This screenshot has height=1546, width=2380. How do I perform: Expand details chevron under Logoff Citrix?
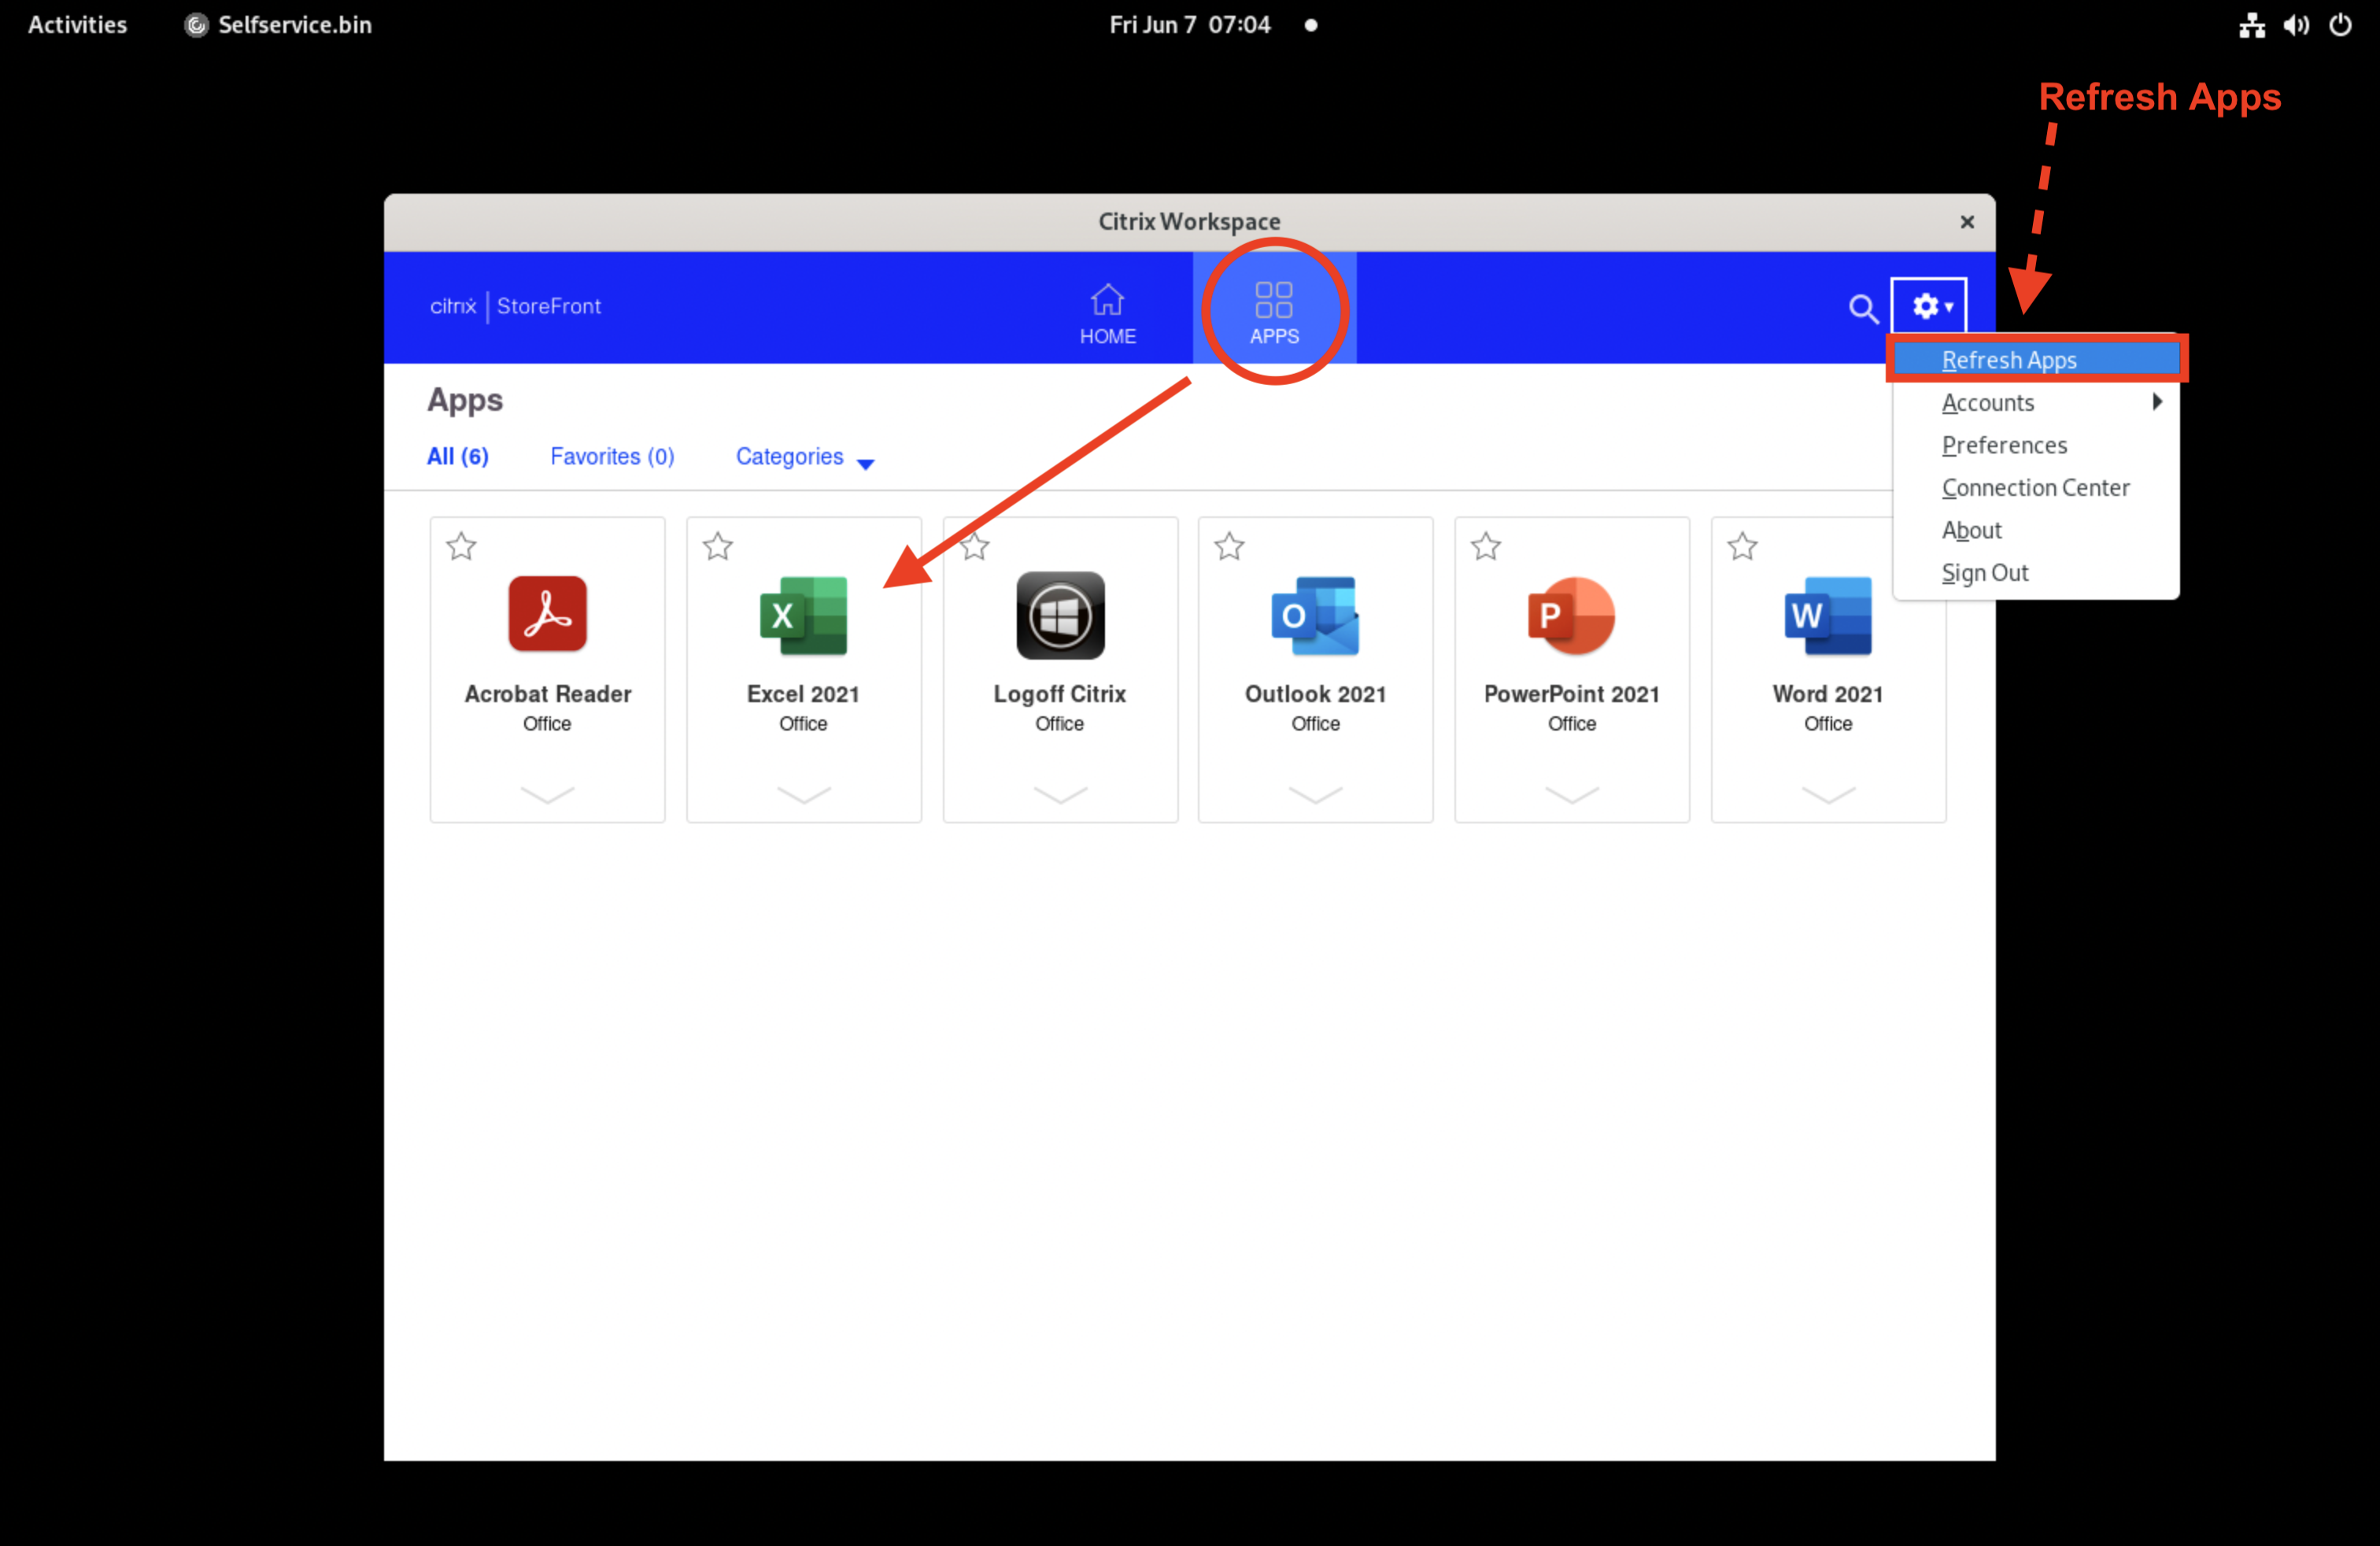pyautogui.click(x=1060, y=794)
